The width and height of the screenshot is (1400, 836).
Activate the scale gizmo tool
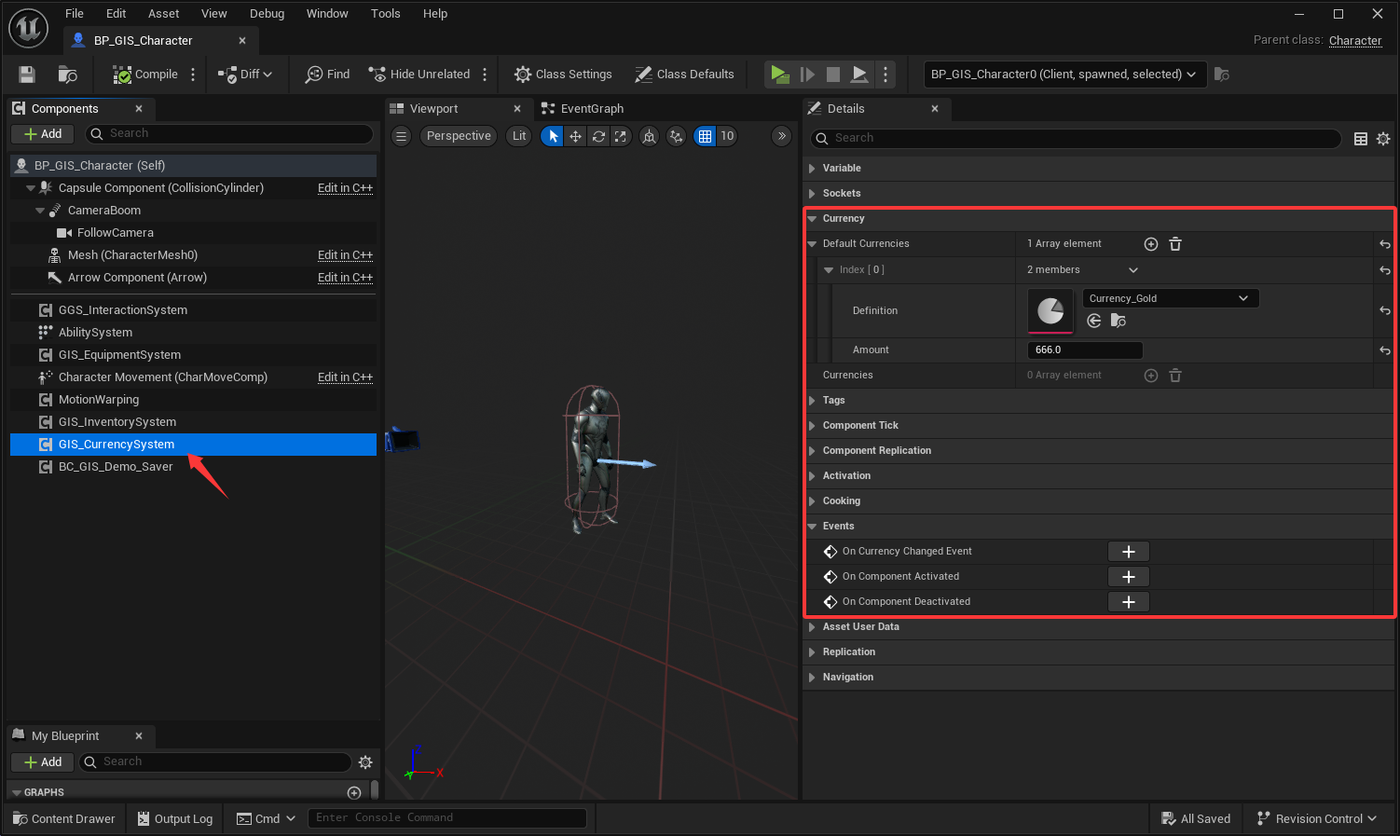(621, 136)
